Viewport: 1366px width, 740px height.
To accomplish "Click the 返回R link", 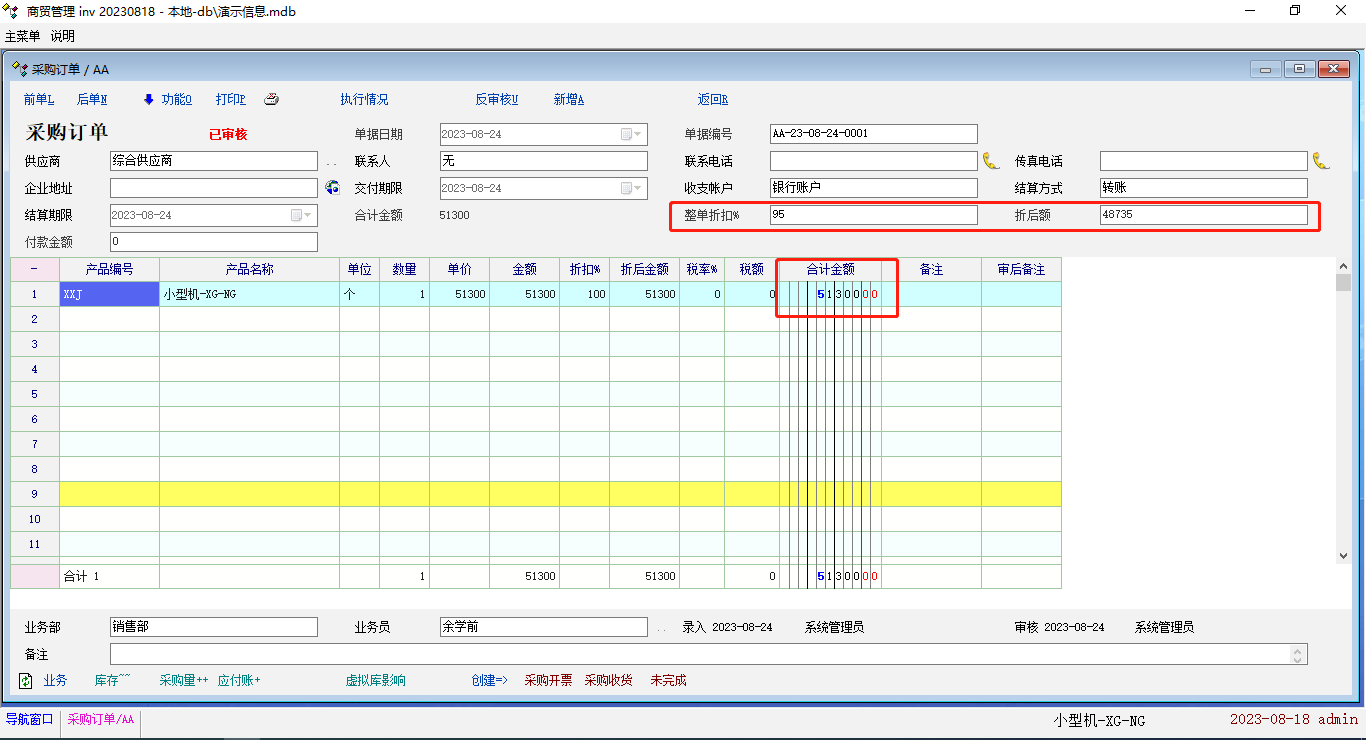I will coord(712,99).
